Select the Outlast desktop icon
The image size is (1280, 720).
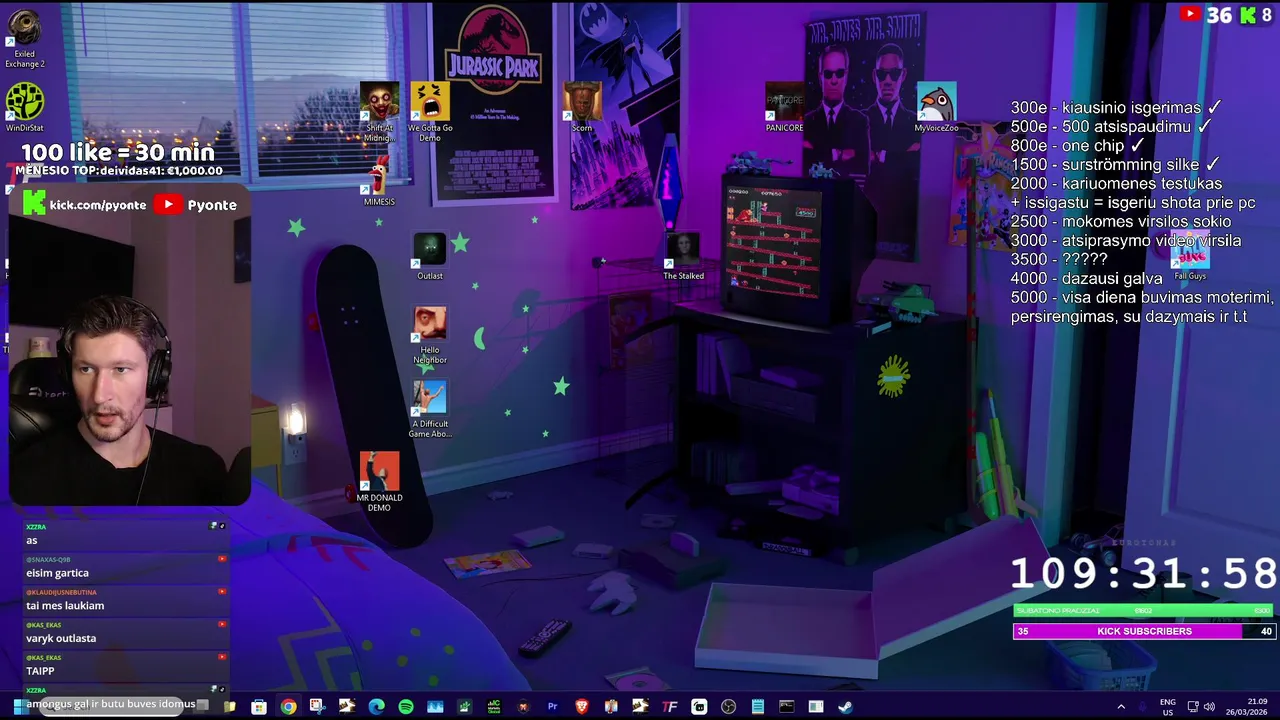pos(430,257)
